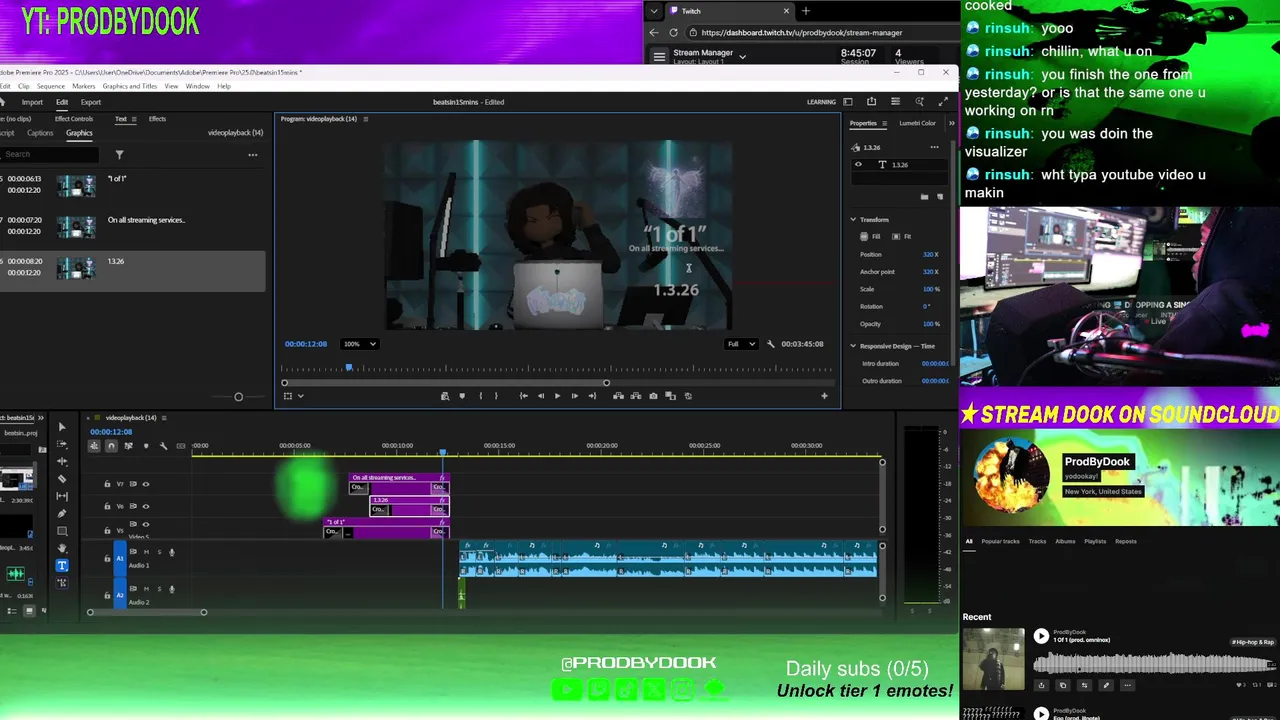Select the Ripple Edit tool
The width and height of the screenshot is (1280, 720).
[62, 461]
